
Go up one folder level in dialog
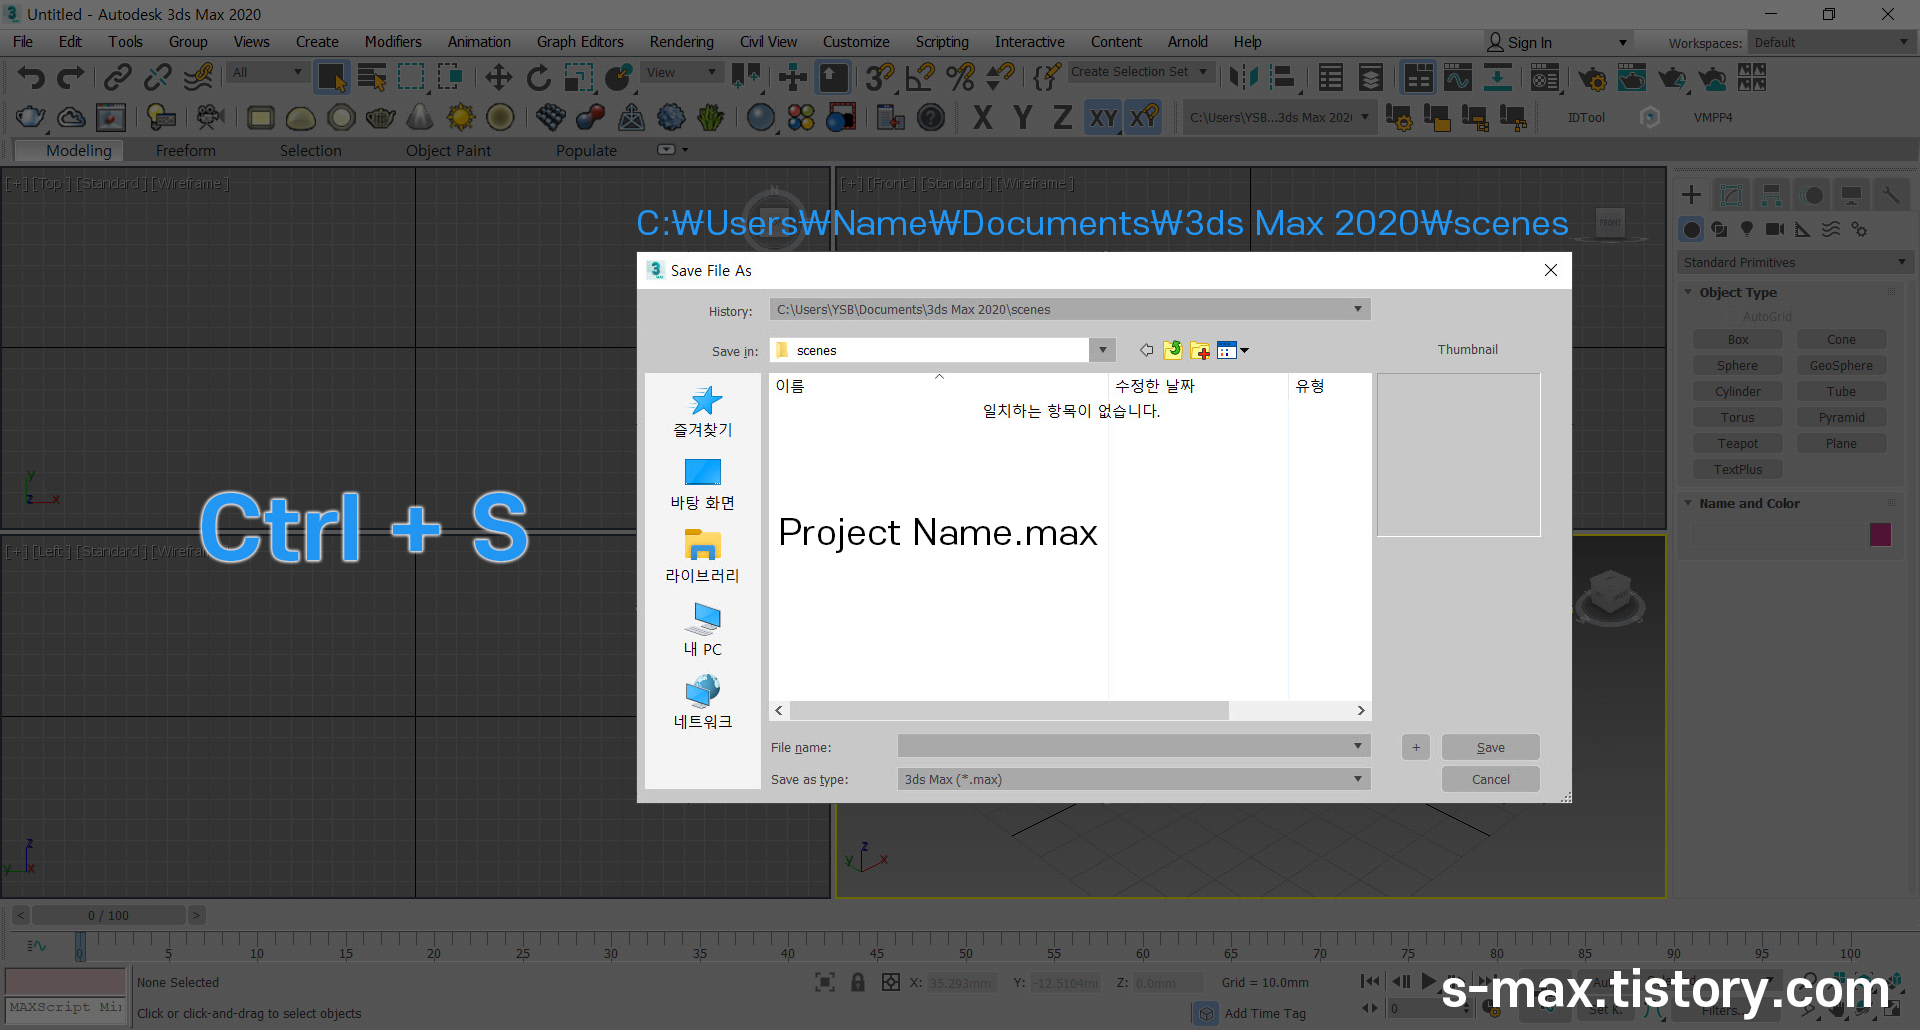[x=1173, y=350]
